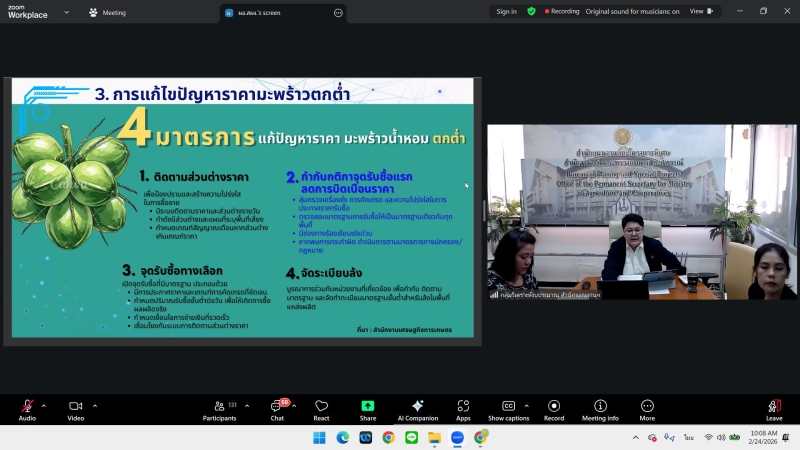Launch AI Companion
The image size is (800, 450).
[418, 408]
